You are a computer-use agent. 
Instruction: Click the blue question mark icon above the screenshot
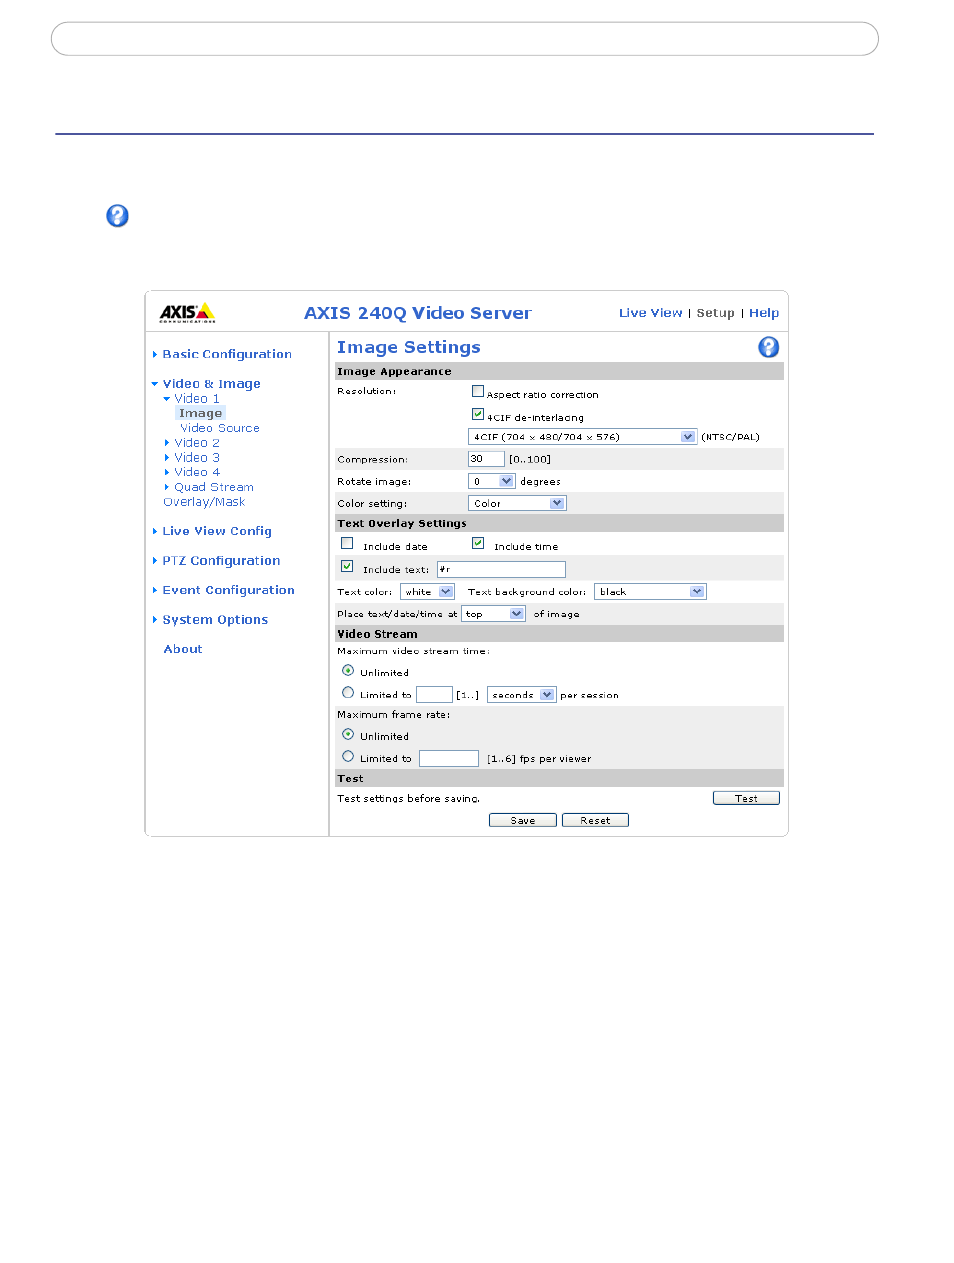click(x=117, y=216)
